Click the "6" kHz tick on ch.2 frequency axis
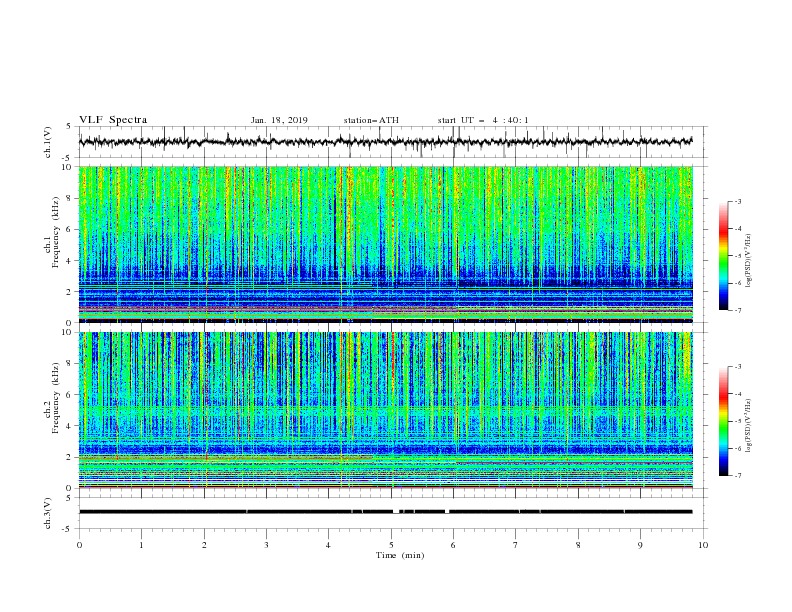 coord(69,394)
